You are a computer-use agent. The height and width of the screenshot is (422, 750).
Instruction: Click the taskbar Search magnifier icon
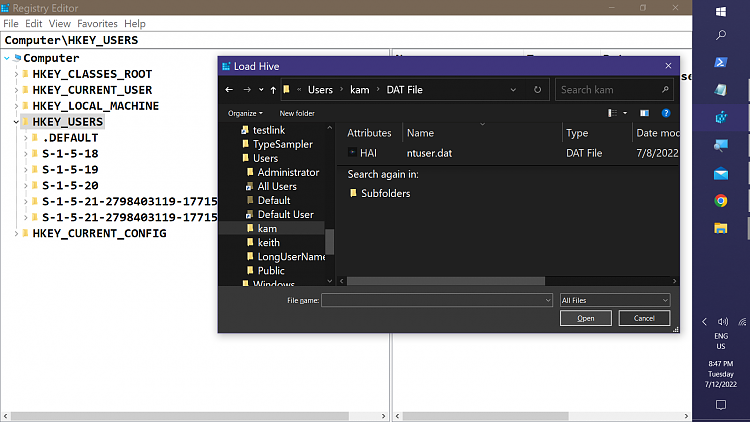tap(721, 35)
